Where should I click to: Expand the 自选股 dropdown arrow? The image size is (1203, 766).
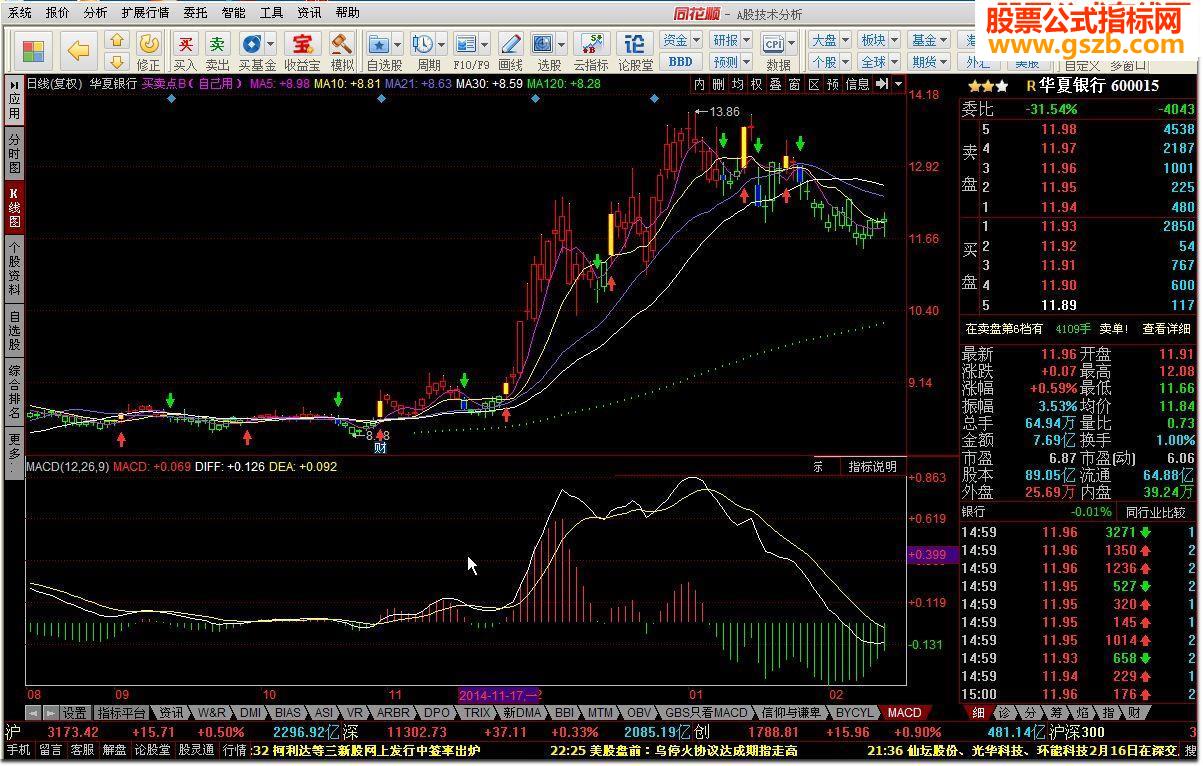[398, 44]
